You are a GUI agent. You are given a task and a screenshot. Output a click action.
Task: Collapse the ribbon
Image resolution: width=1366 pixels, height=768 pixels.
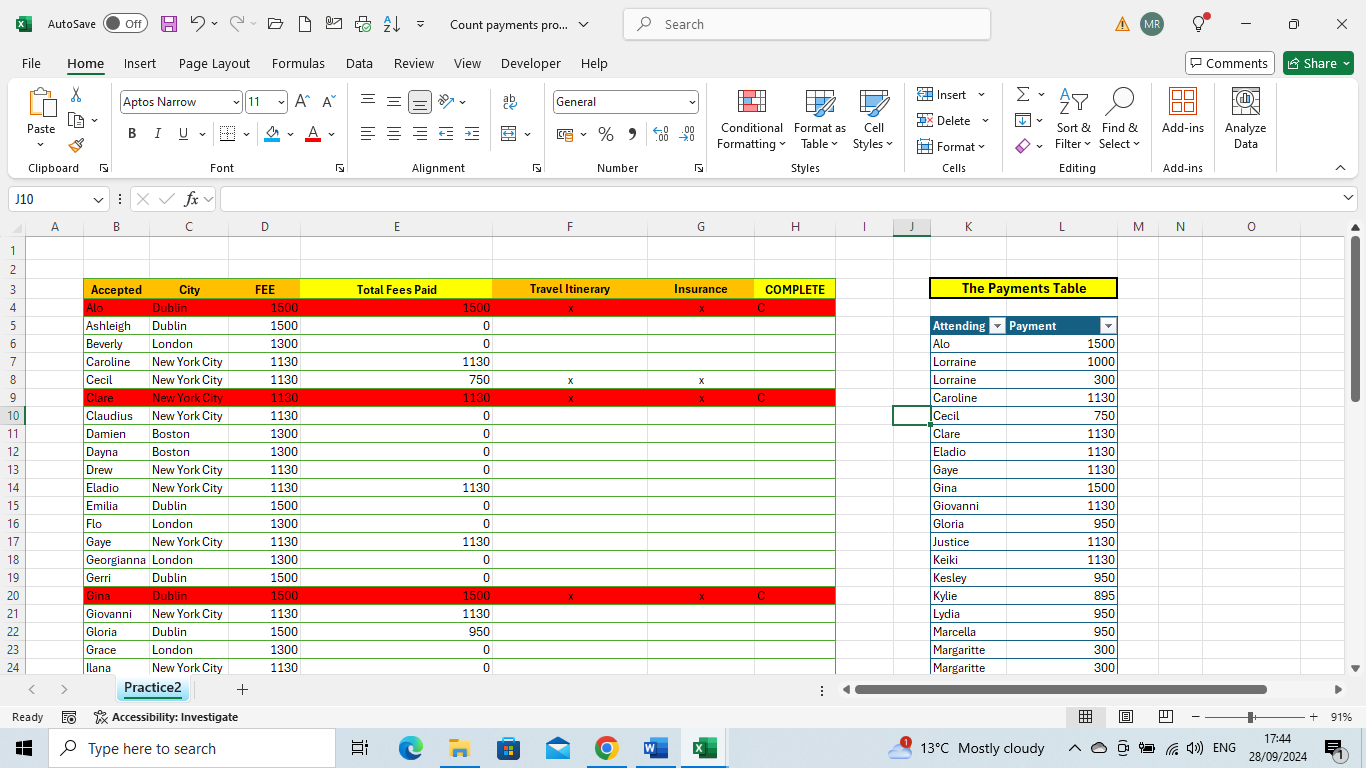[x=1340, y=168]
